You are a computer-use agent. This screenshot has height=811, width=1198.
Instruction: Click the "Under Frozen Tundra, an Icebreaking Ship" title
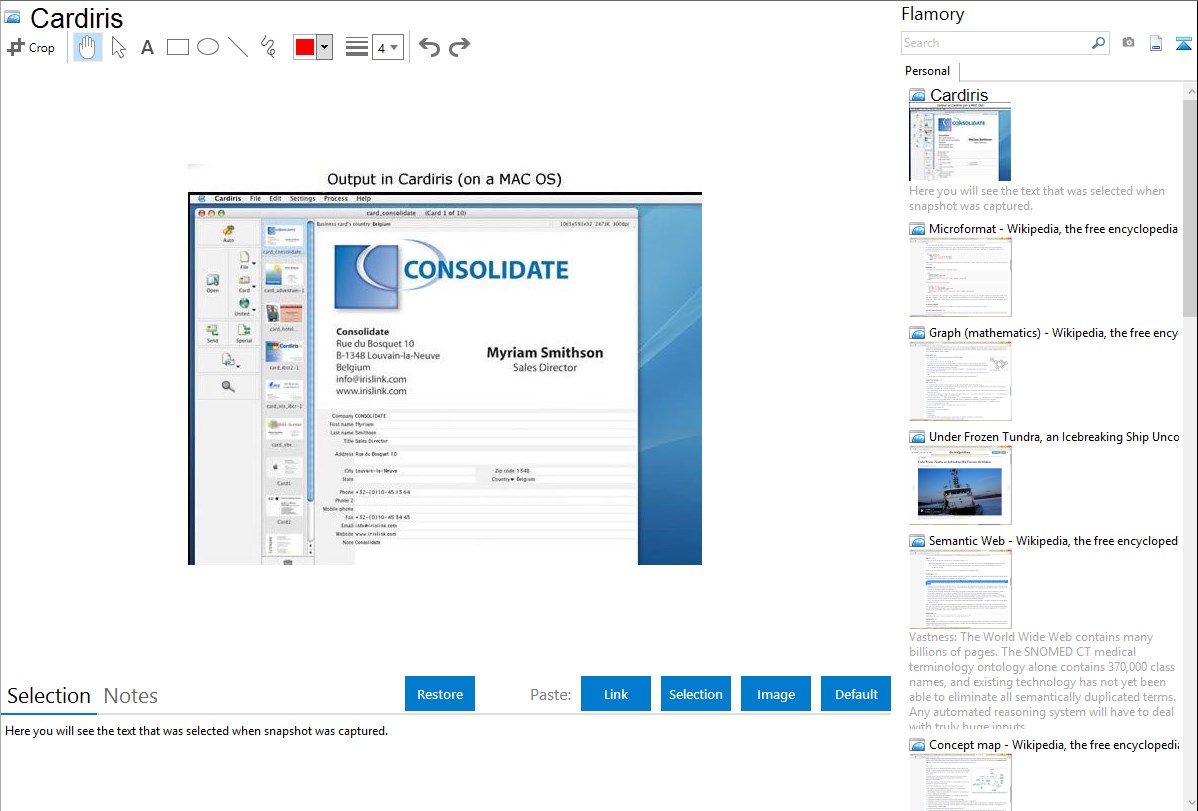(1054, 436)
